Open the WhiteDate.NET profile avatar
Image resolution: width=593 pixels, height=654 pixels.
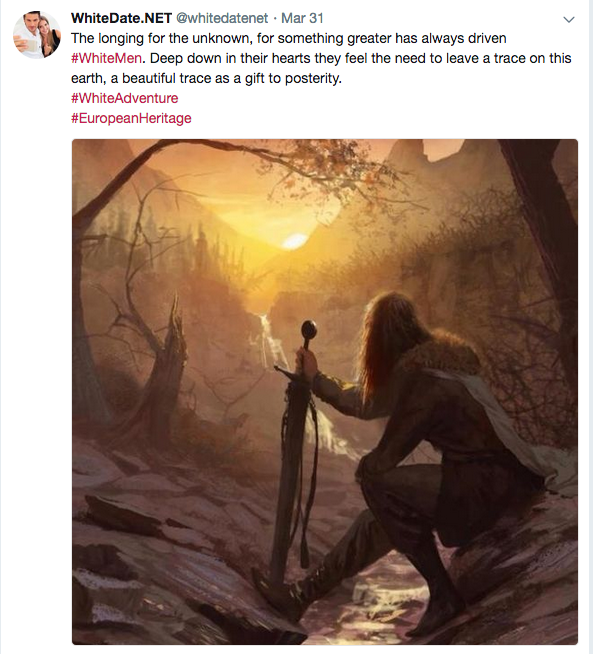[37, 35]
